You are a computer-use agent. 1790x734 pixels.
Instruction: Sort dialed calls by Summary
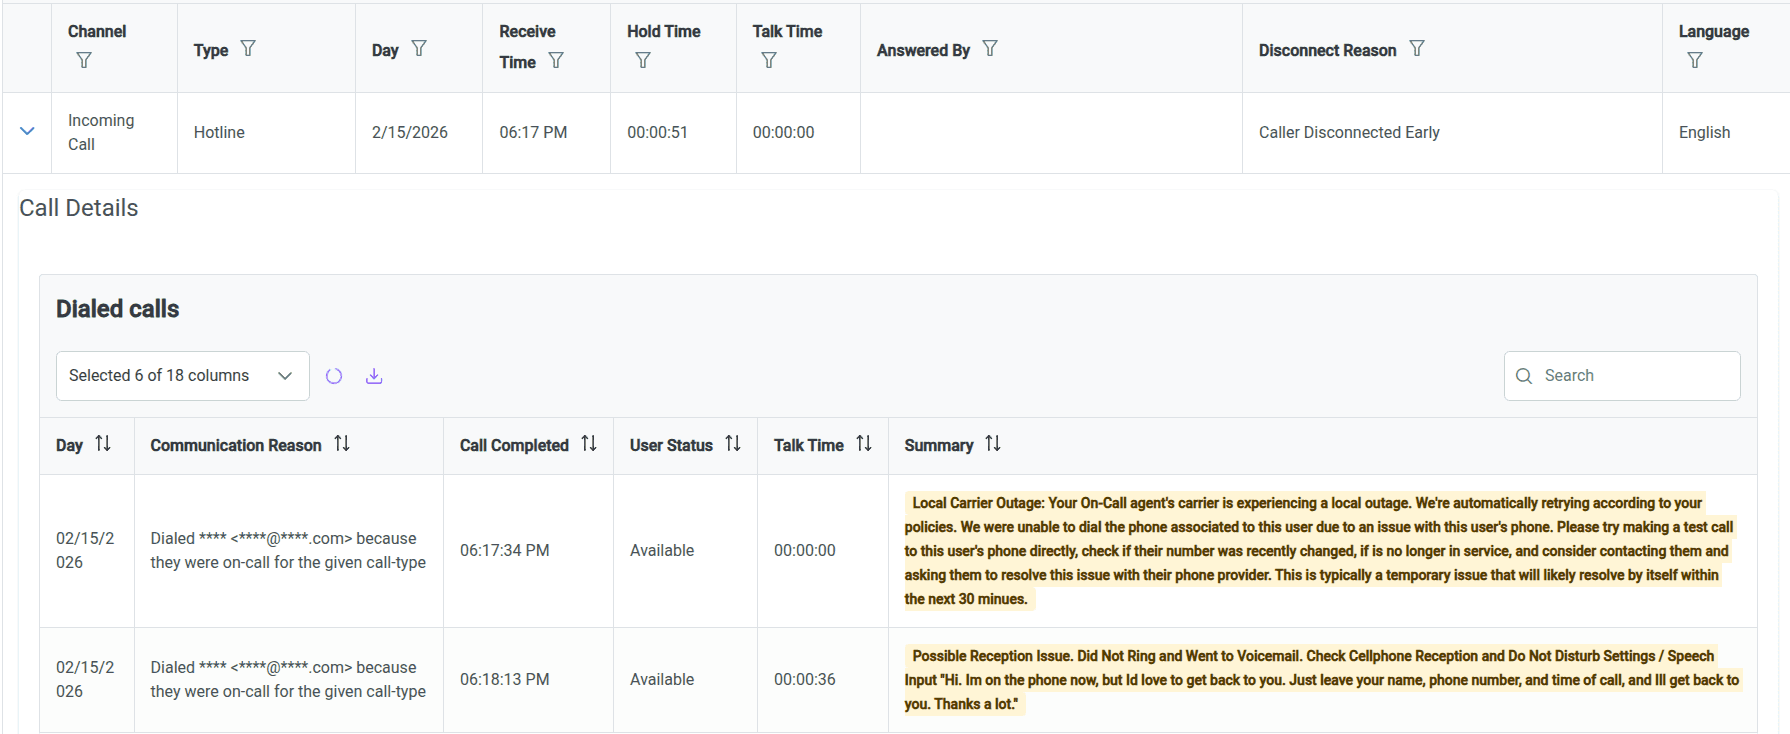click(993, 444)
